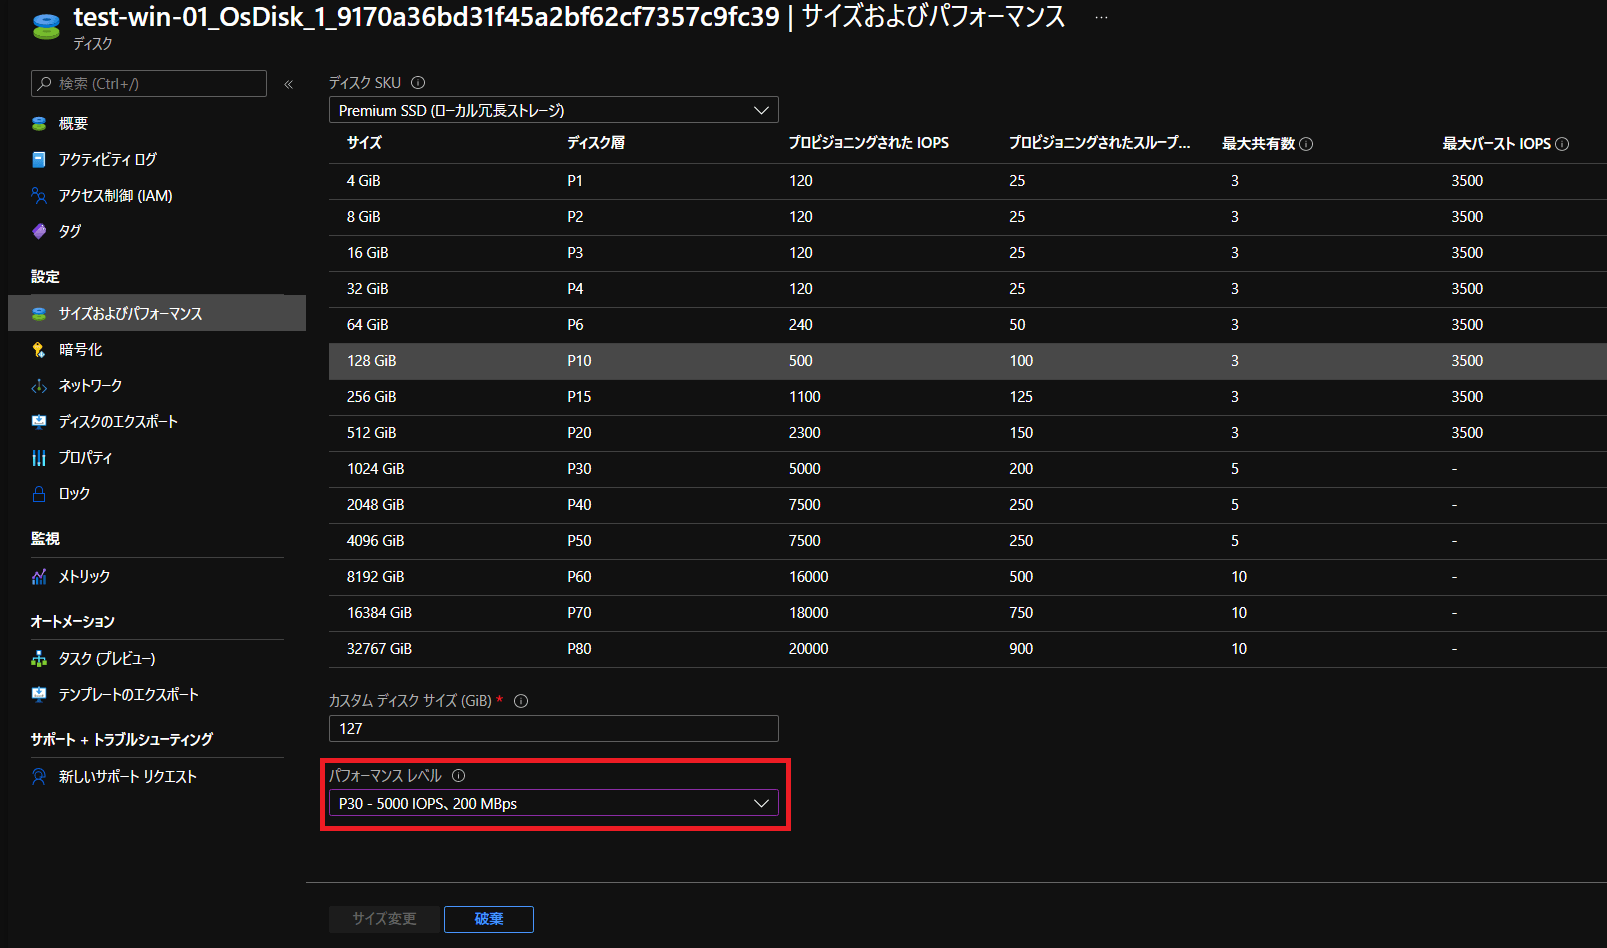Click the プロパティ bars icon
1607x948 pixels.
click(39, 458)
